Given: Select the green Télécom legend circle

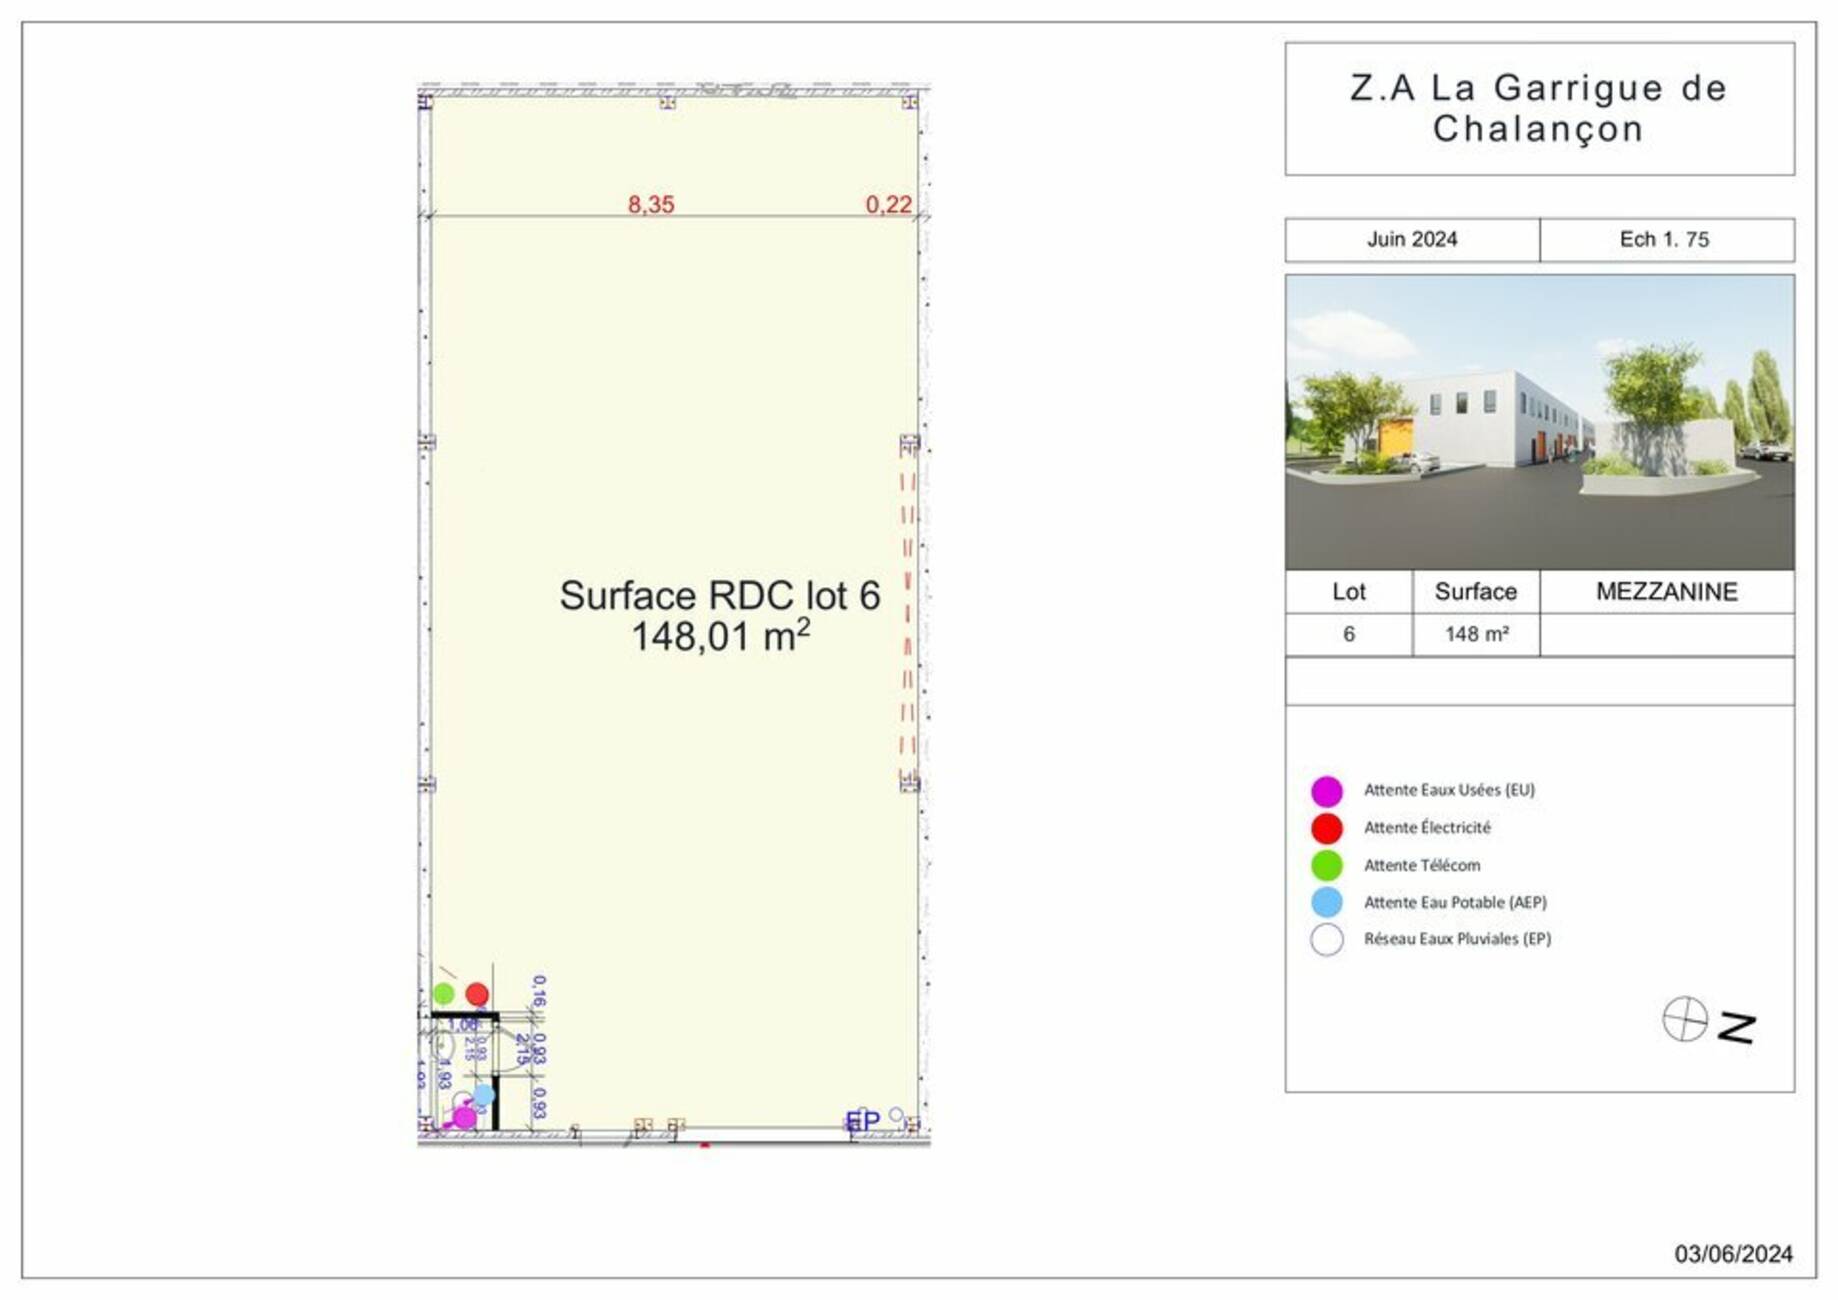Looking at the screenshot, I should click(x=1326, y=865).
